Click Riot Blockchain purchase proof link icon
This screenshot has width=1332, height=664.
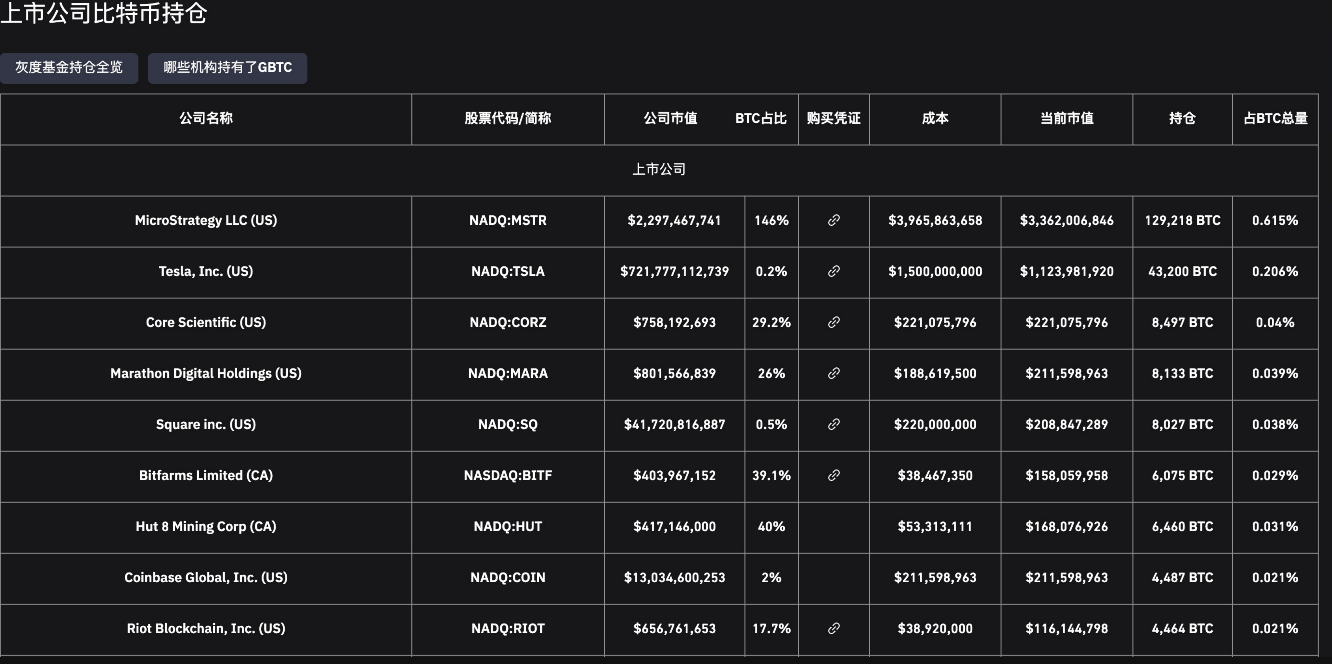(834, 629)
